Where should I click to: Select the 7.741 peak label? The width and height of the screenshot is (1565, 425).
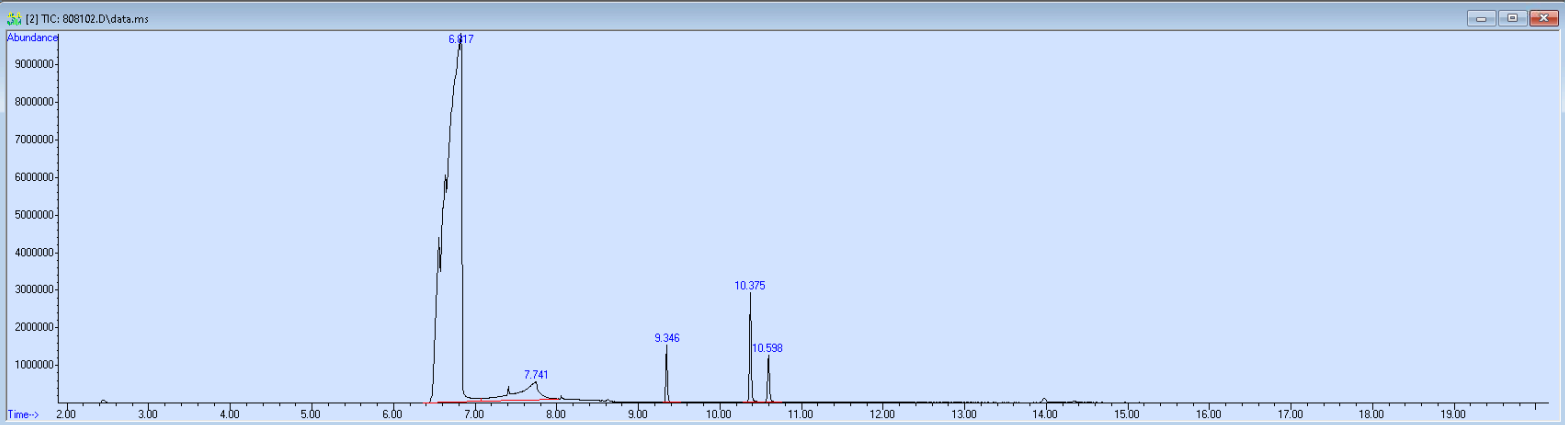(536, 375)
